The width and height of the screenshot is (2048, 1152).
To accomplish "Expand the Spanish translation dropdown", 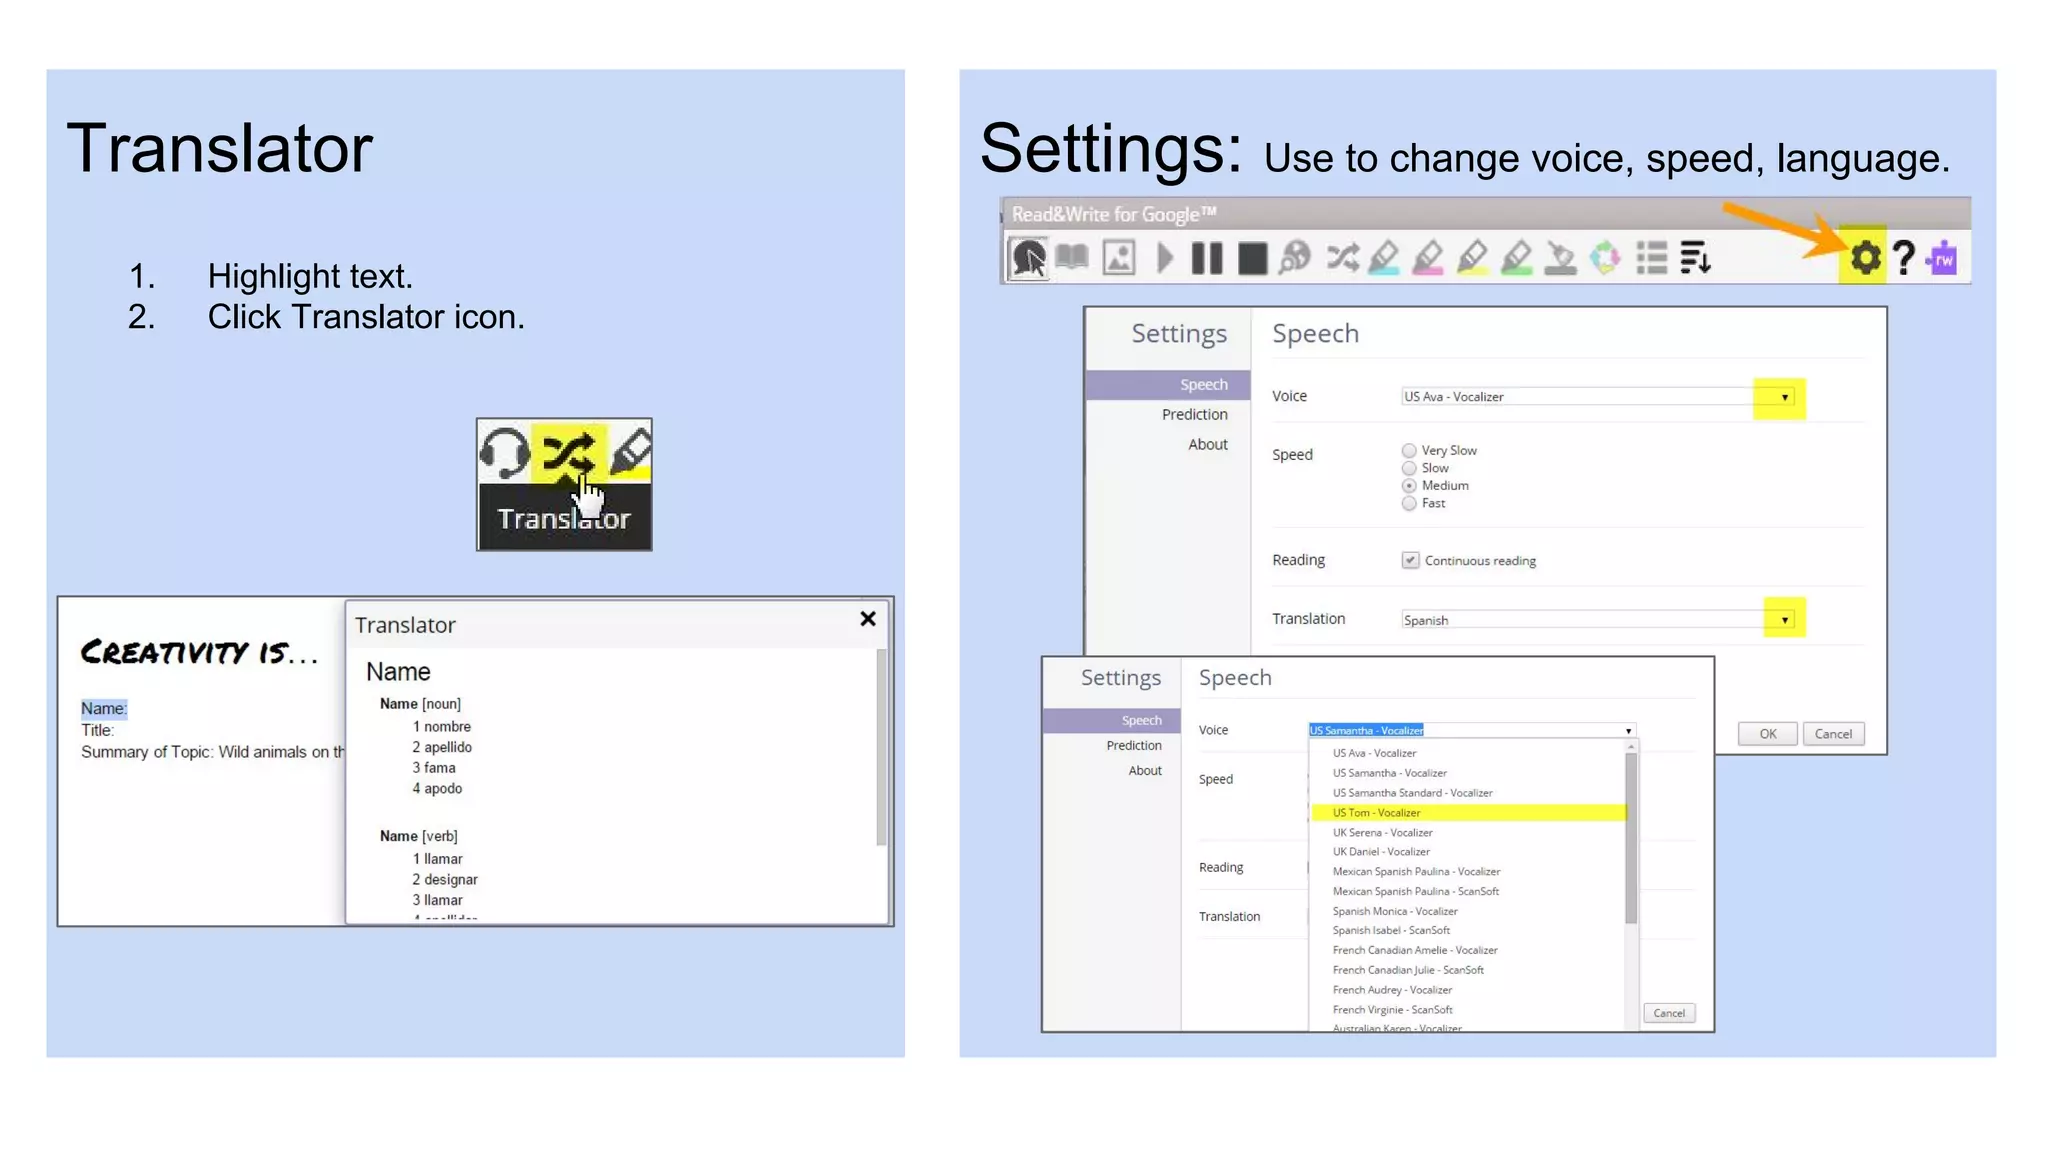I will tap(1784, 620).
